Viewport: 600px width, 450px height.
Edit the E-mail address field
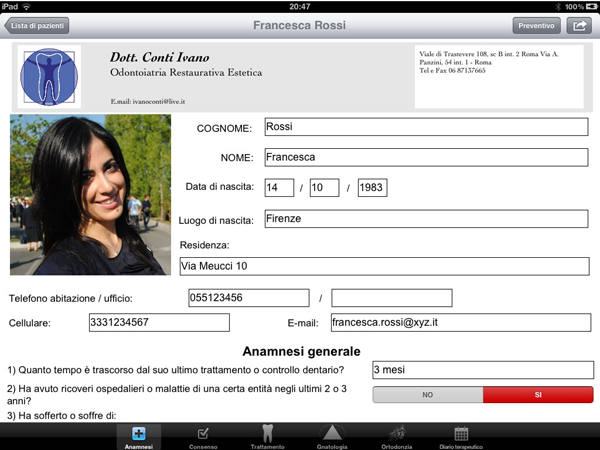click(459, 322)
